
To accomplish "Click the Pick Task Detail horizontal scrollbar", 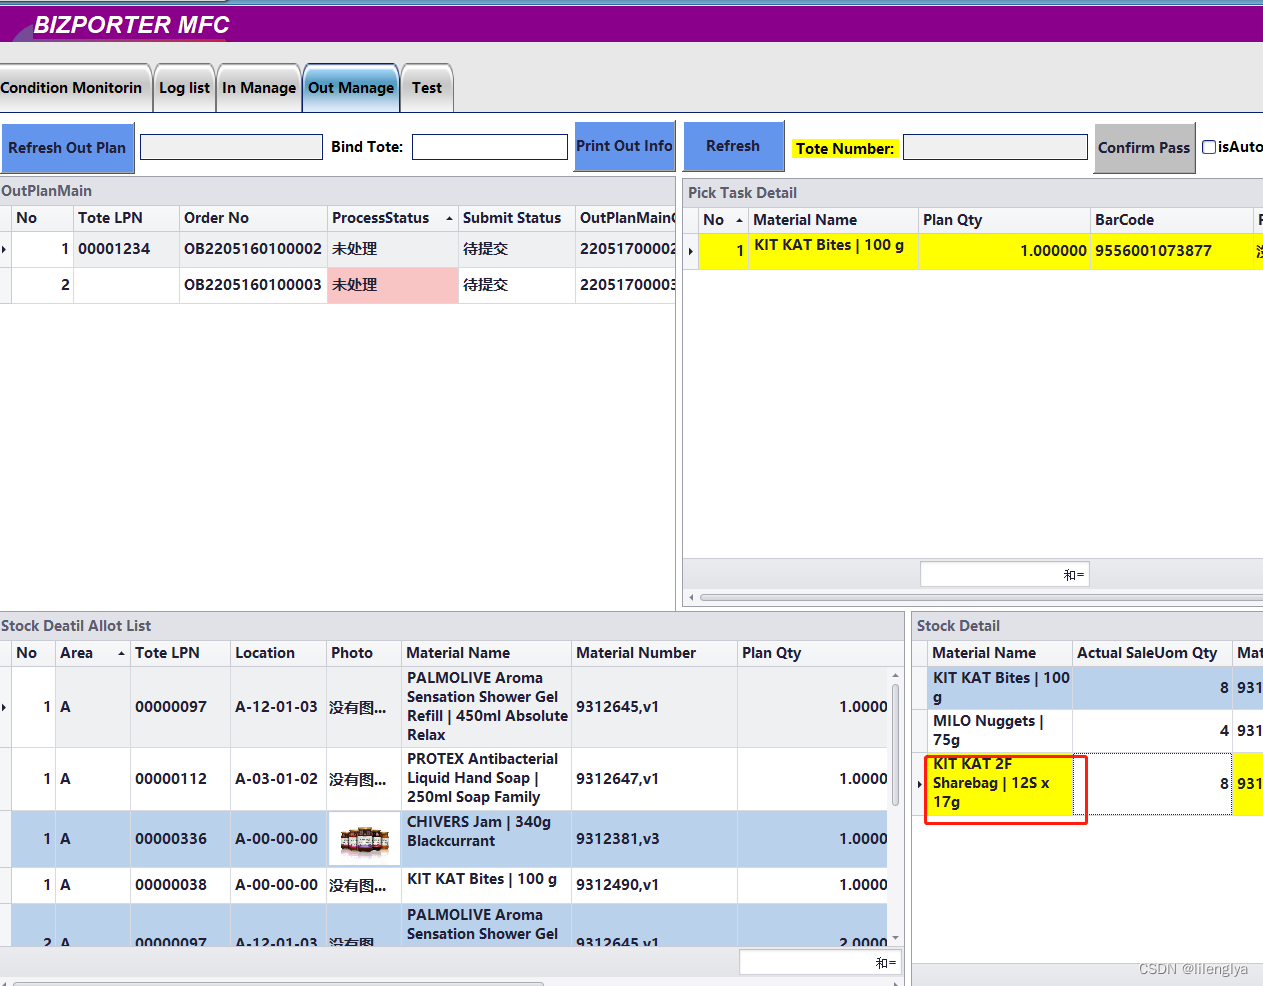I will click(x=981, y=598).
